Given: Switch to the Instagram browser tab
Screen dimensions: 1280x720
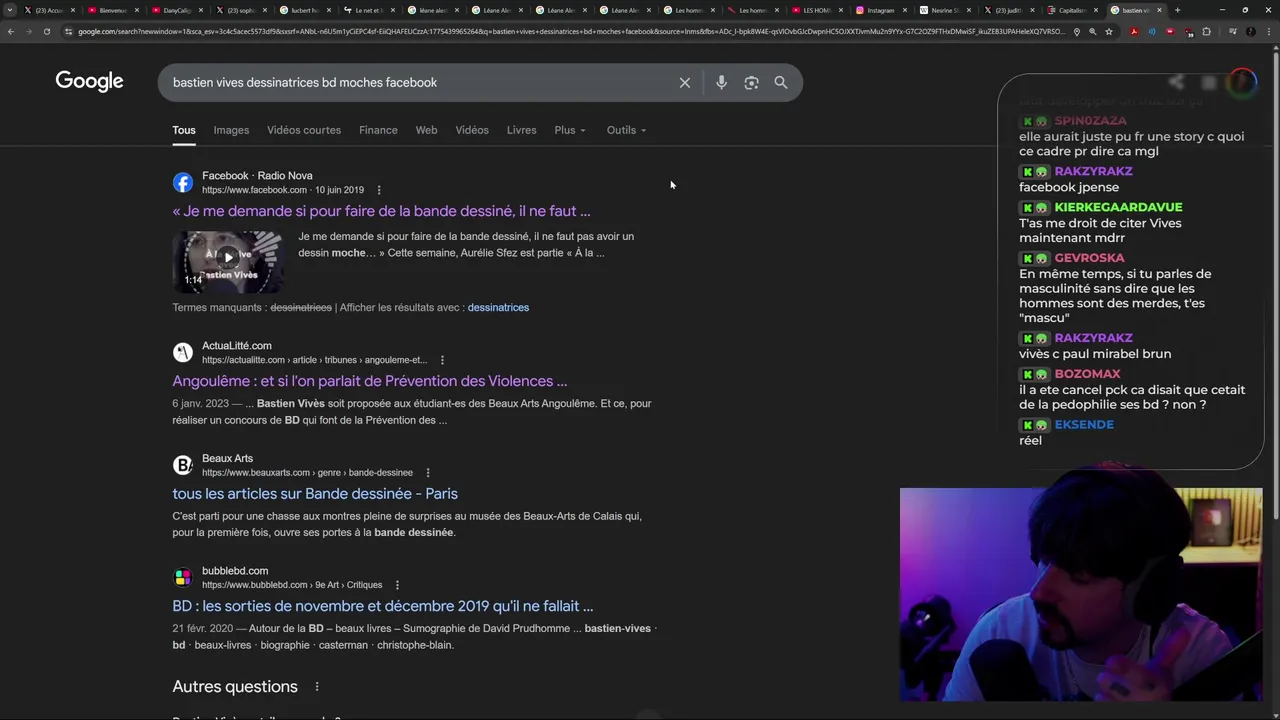Looking at the screenshot, I should tap(880, 10).
